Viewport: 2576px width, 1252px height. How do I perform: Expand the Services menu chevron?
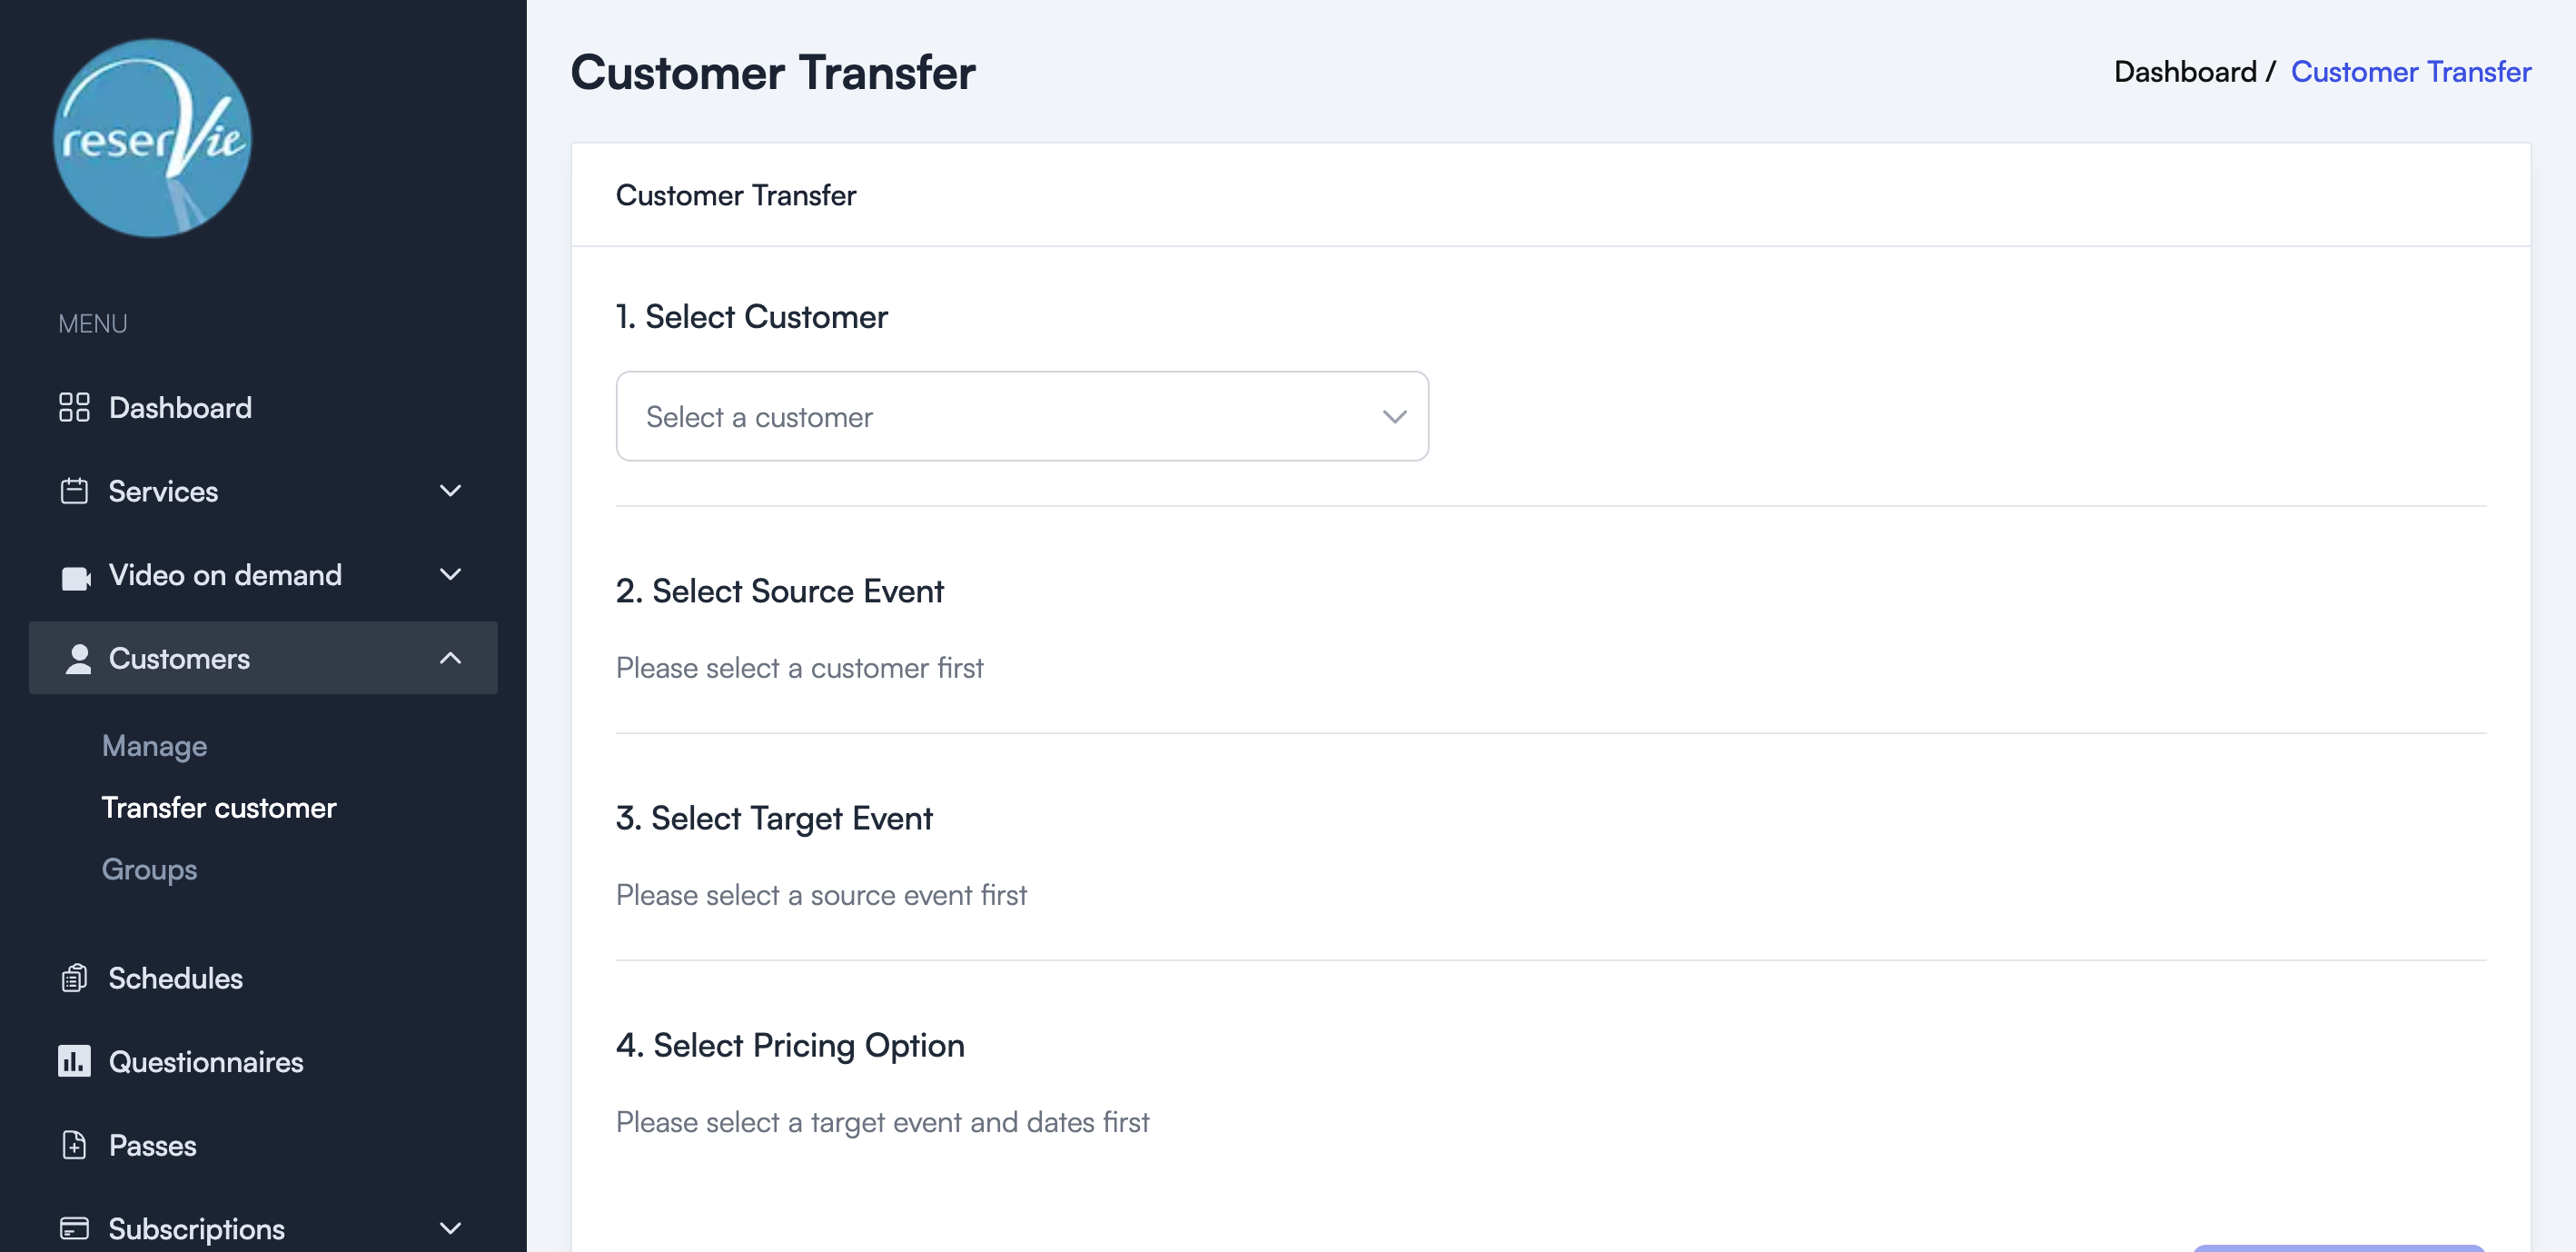tap(450, 491)
